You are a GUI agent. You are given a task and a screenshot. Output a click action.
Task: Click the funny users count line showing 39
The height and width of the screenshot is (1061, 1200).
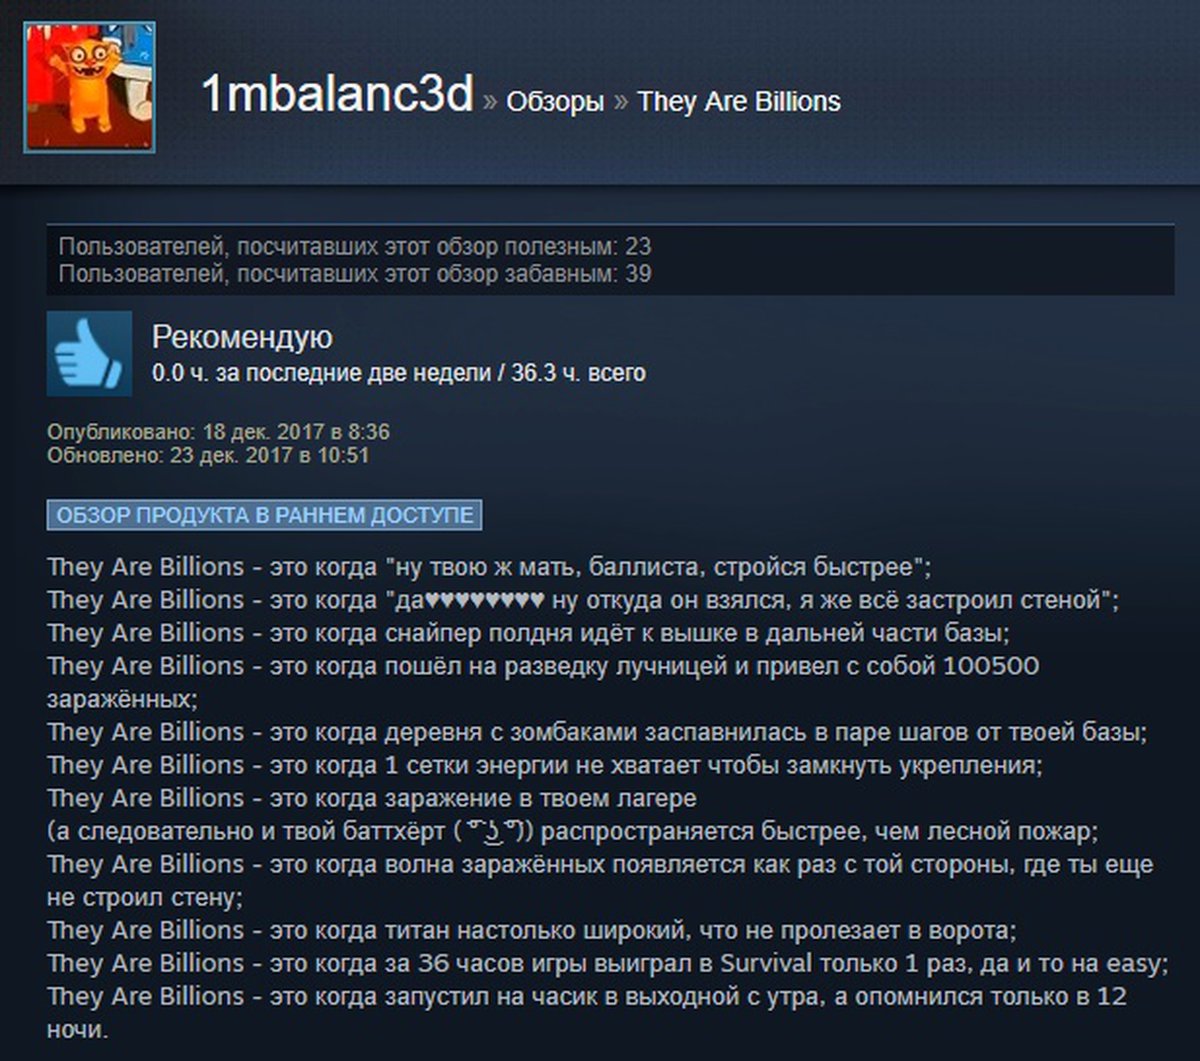pos(355,272)
